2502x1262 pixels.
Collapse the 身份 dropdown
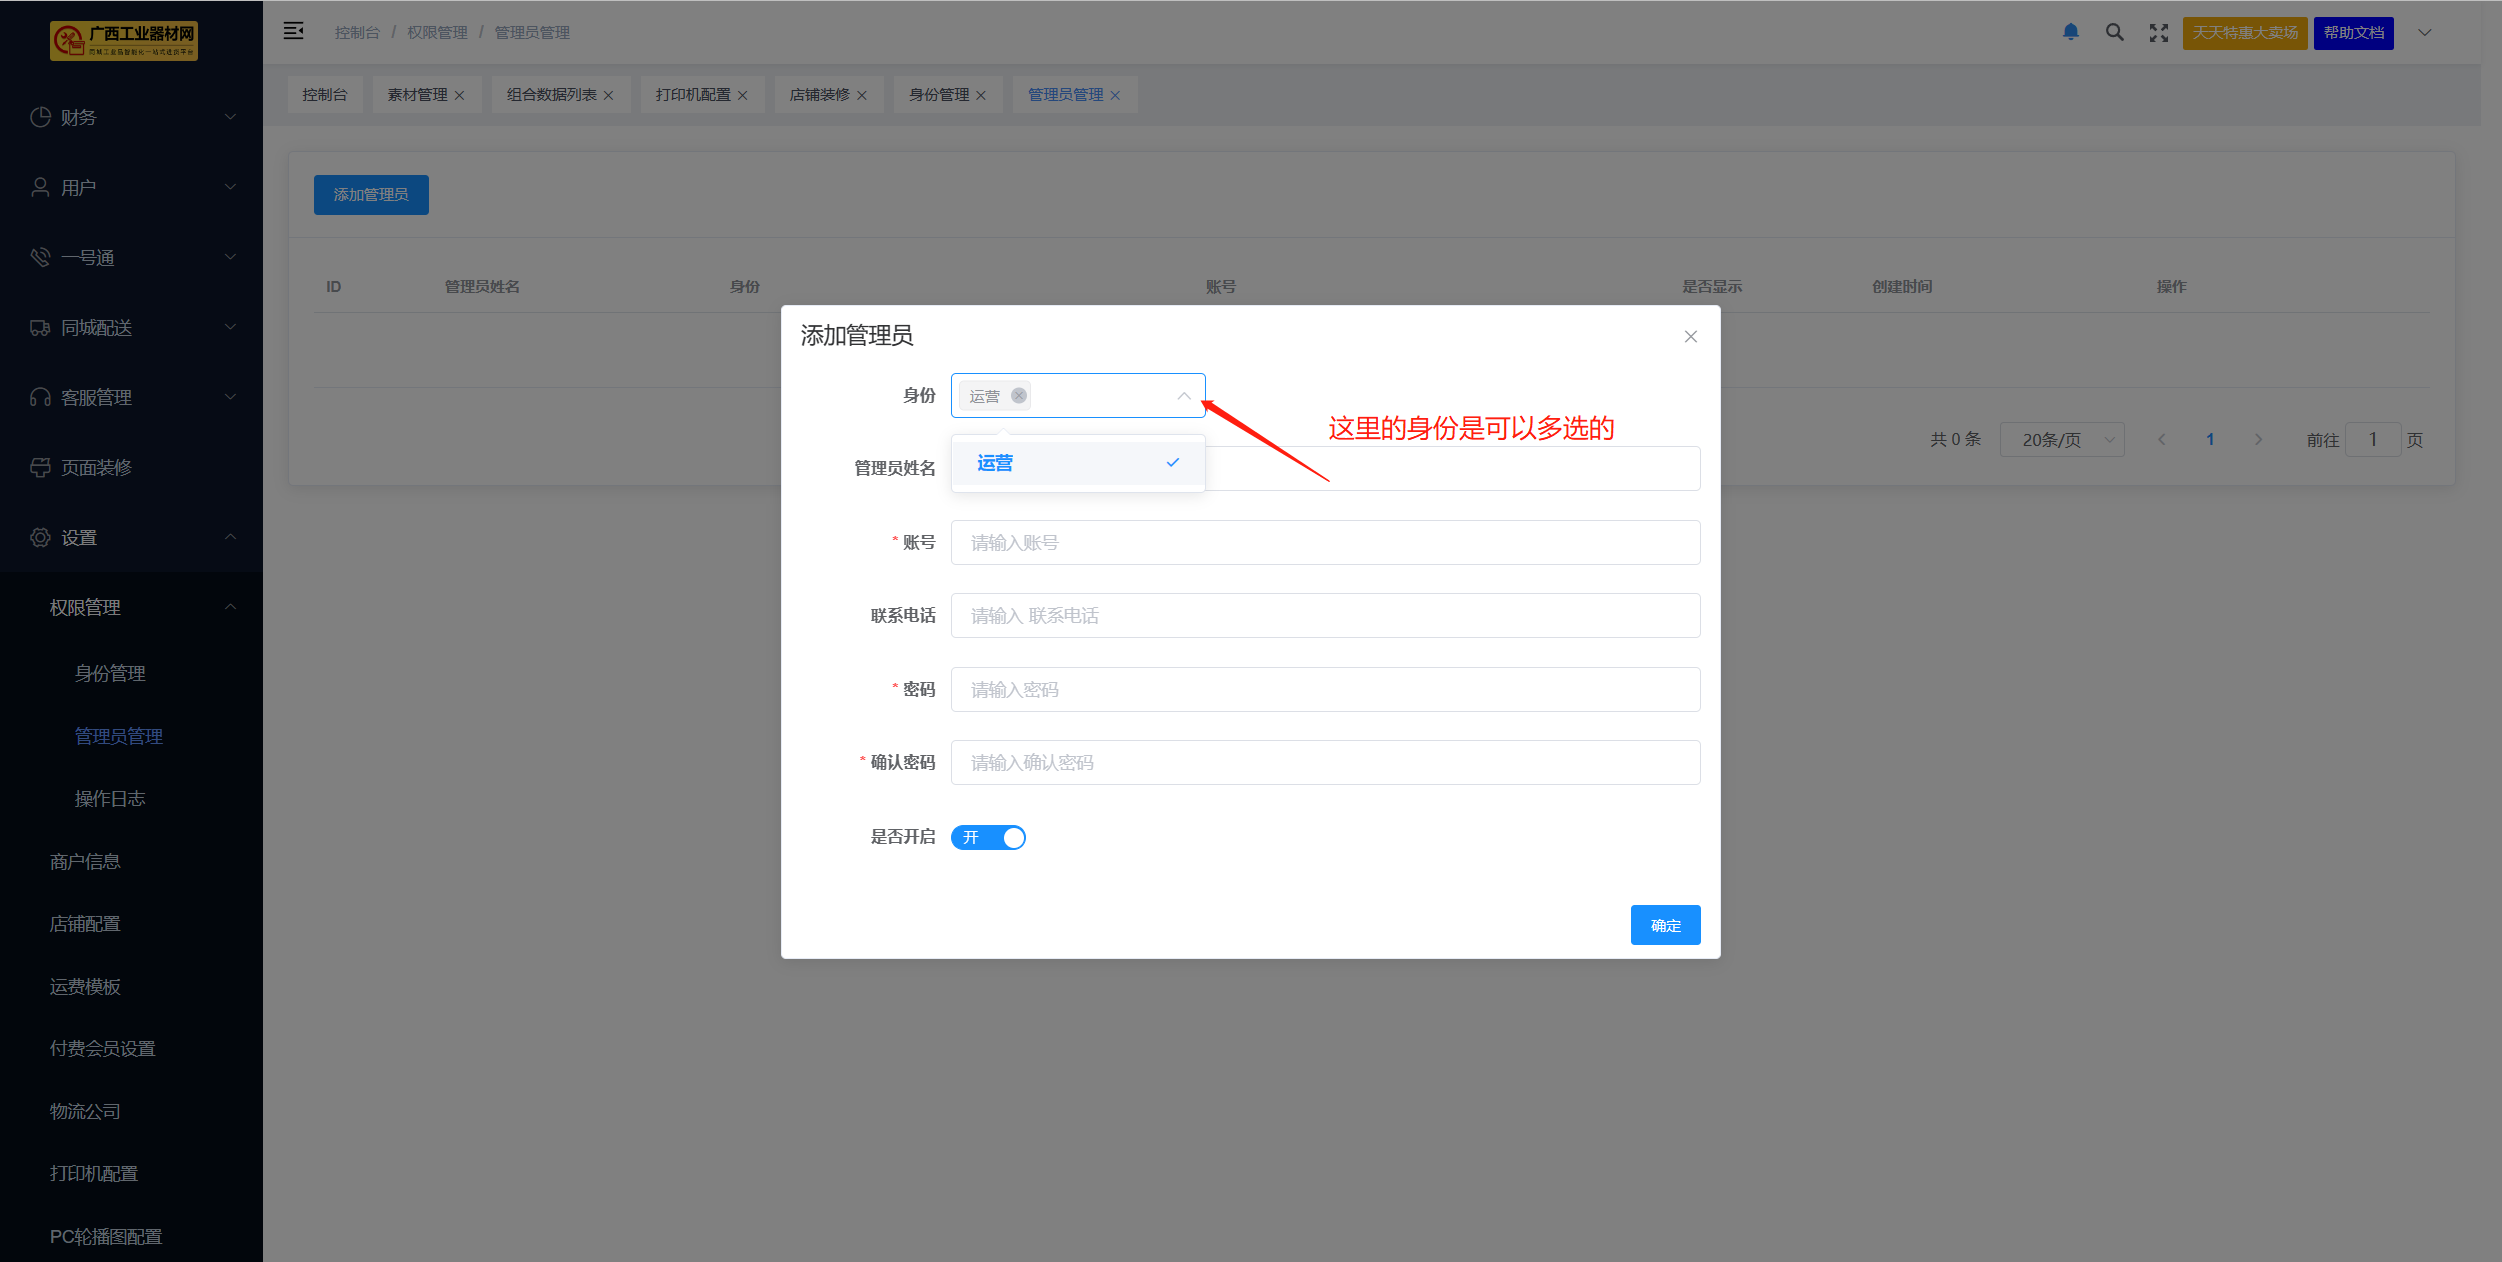(1183, 396)
